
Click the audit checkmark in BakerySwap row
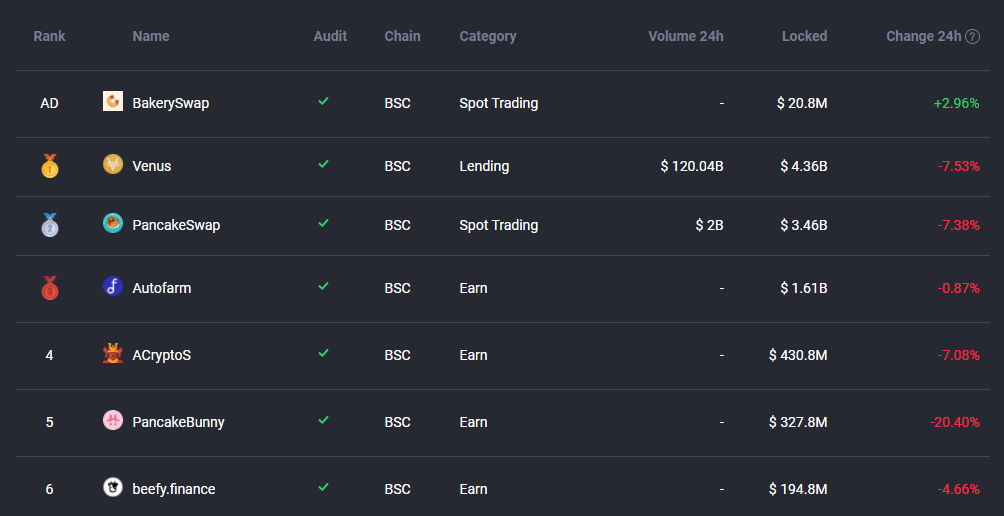click(x=323, y=101)
